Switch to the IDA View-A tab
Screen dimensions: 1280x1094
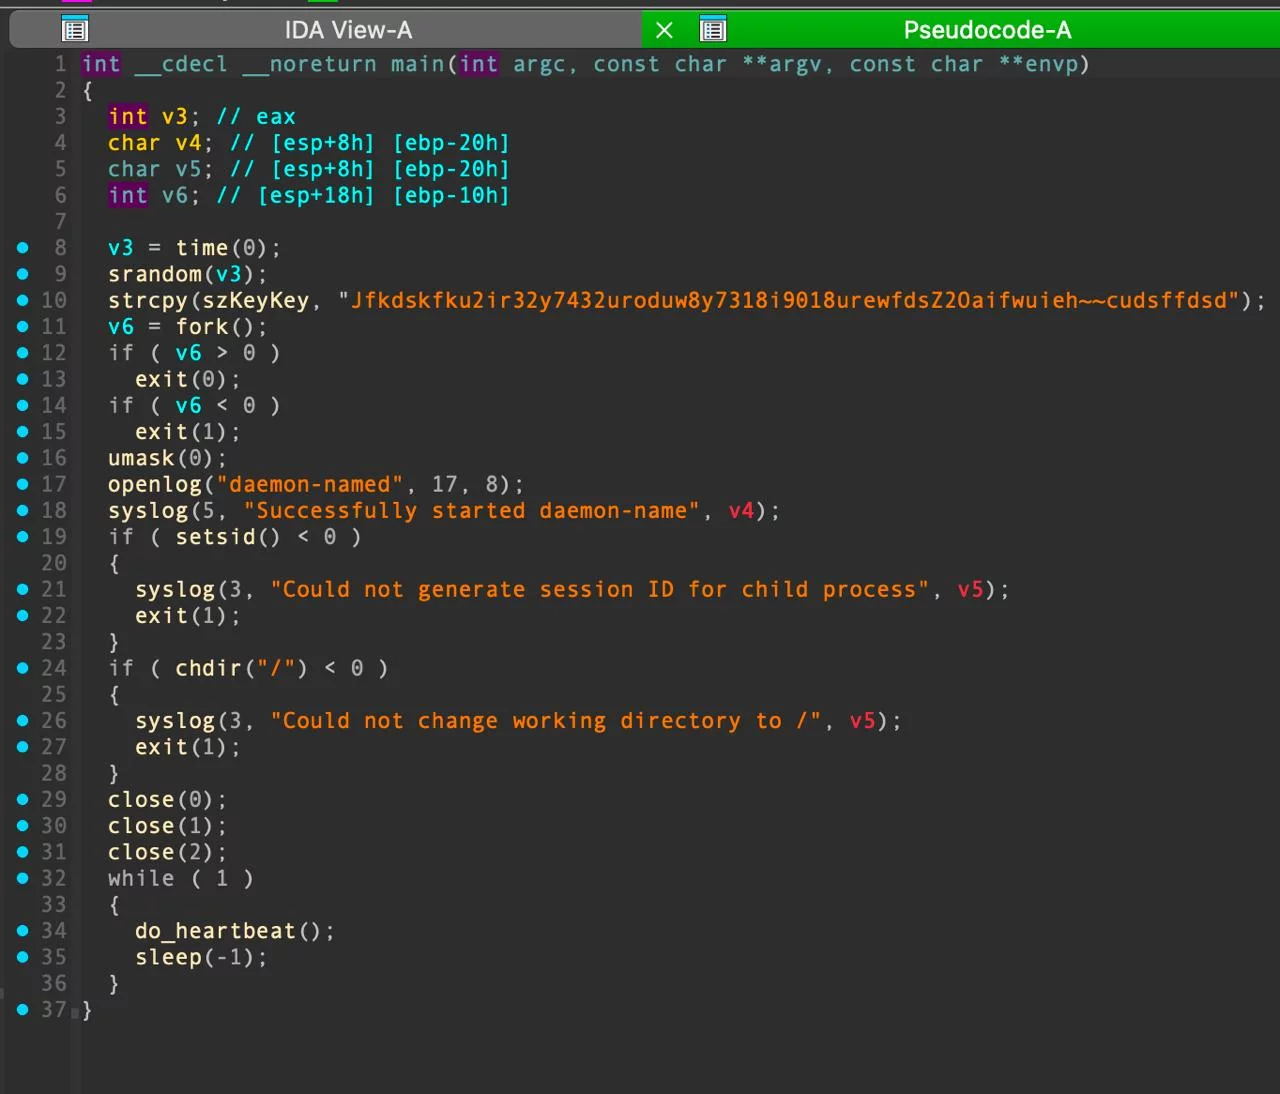click(346, 29)
